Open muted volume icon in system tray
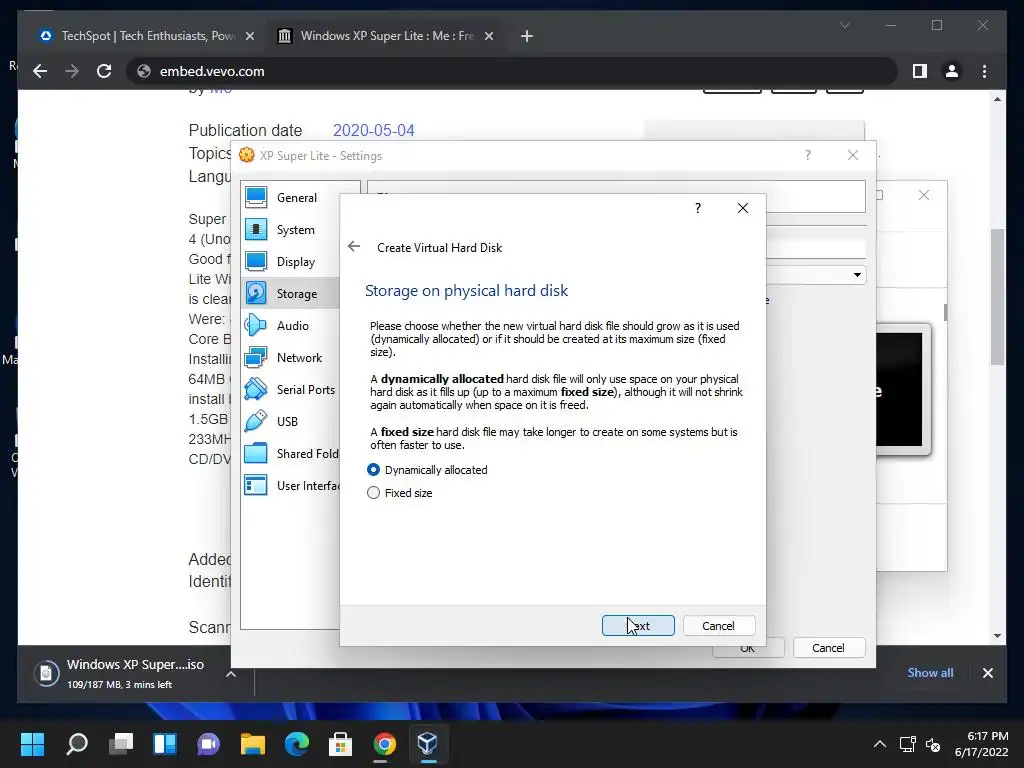Image resolution: width=1024 pixels, height=768 pixels. click(933, 744)
